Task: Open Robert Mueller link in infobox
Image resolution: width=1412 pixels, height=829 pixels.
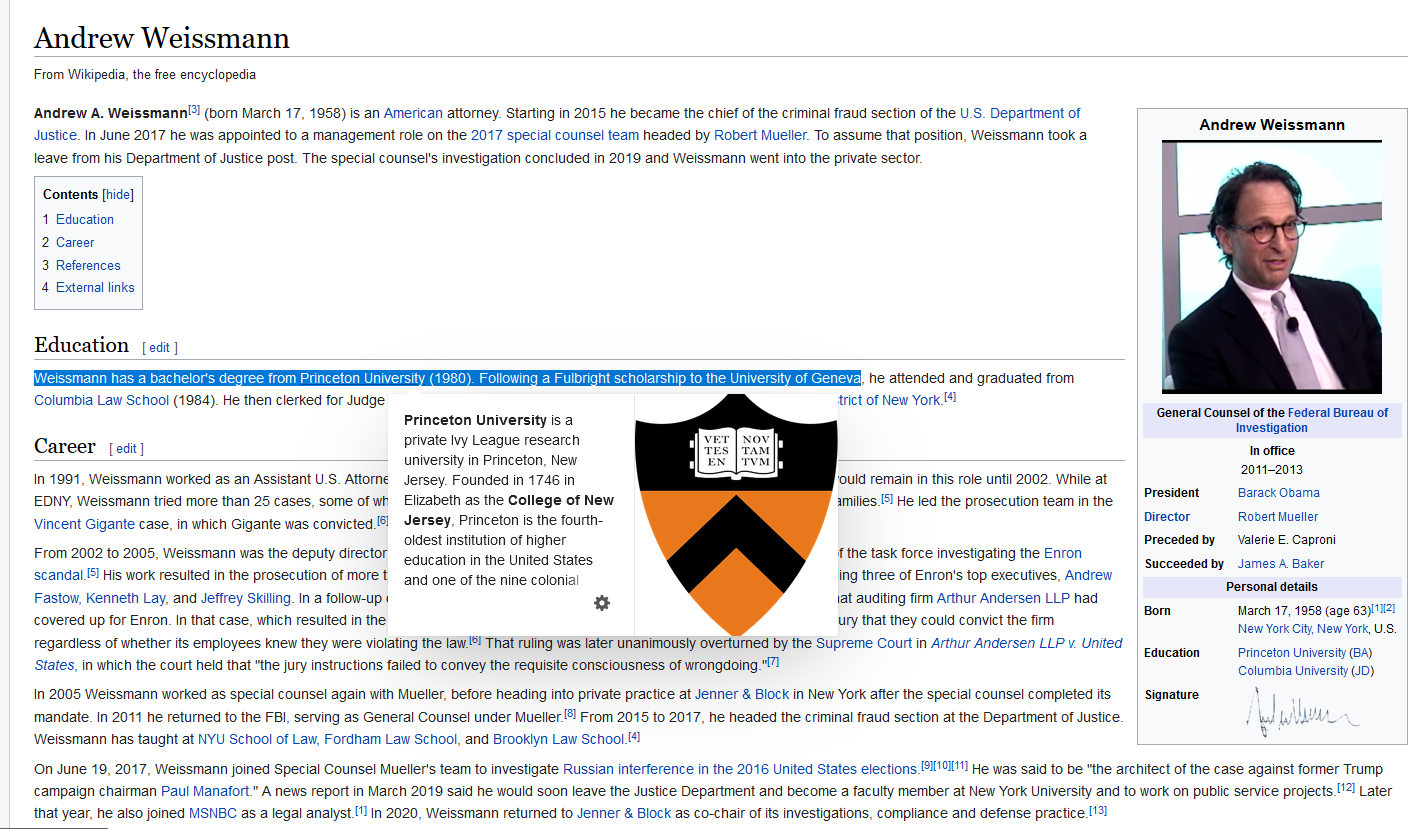Action: 1278,517
